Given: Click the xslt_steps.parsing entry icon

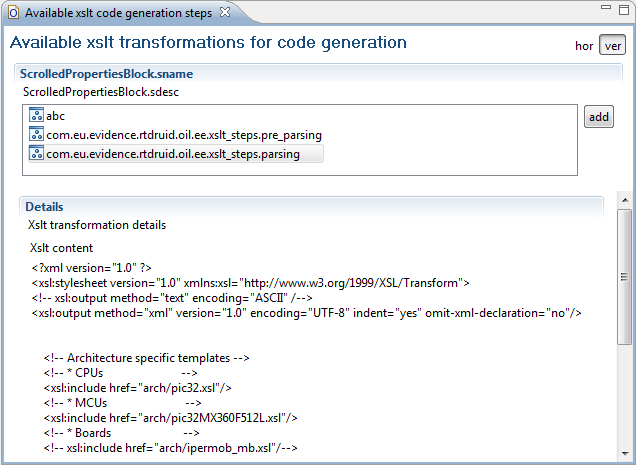Looking at the screenshot, I should point(36,153).
